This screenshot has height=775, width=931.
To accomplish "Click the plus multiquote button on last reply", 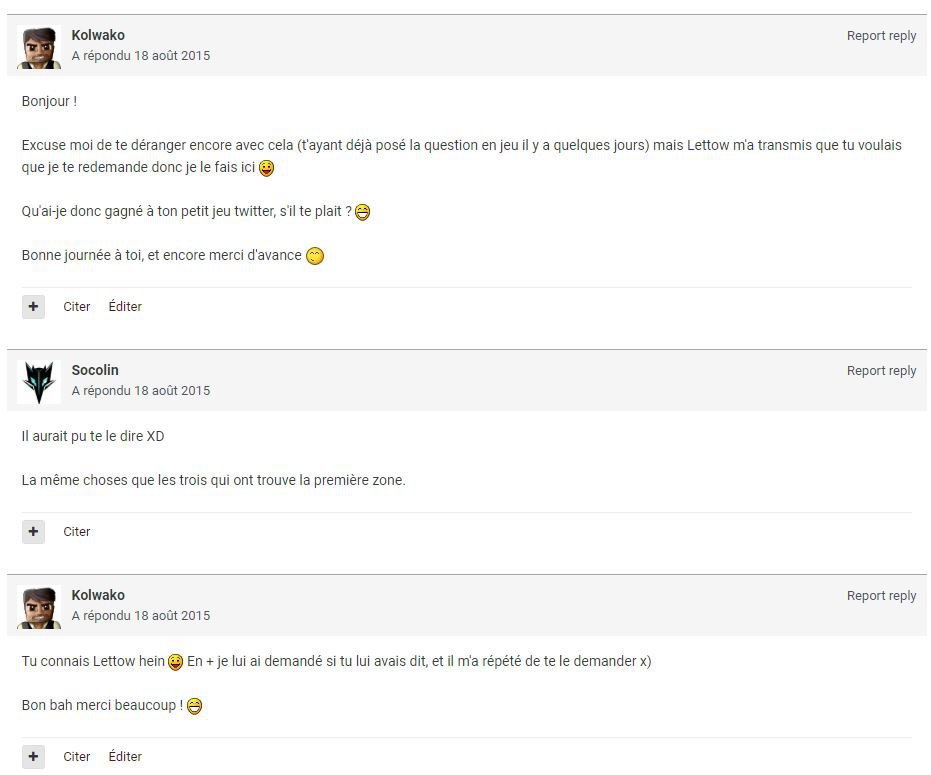I will tap(33, 757).
